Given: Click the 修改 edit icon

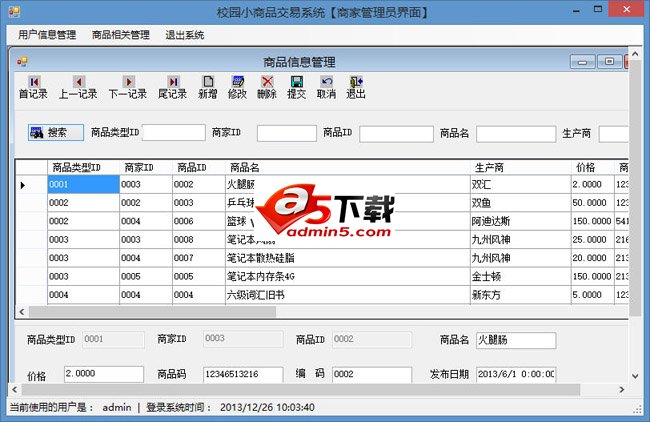Looking at the screenshot, I should (x=238, y=87).
